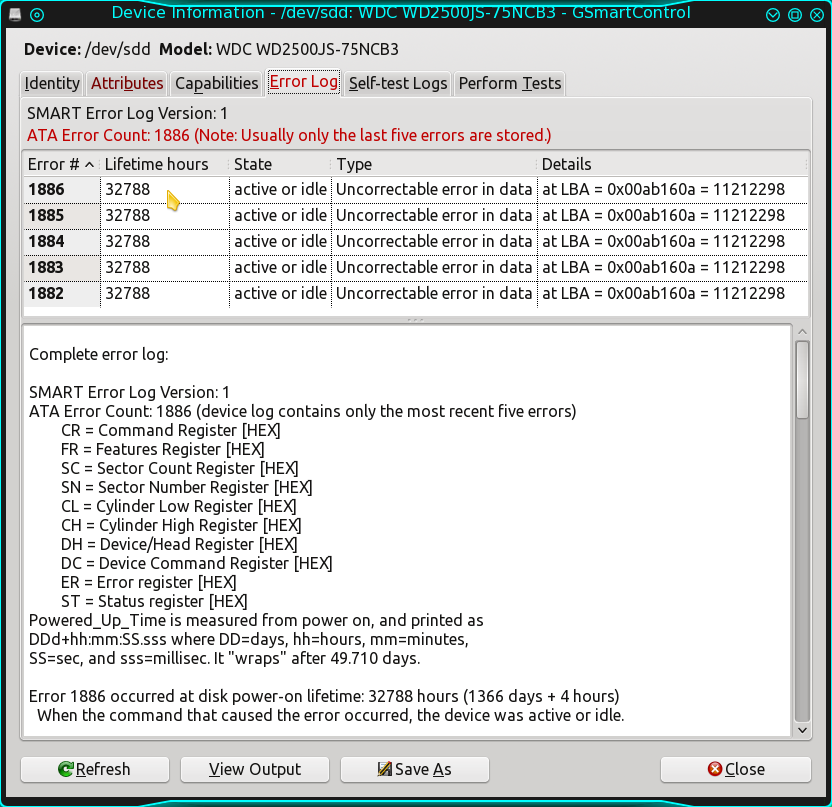Maximize the Device Information window
The width and height of the screenshot is (832, 807).
click(x=795, y=15)
